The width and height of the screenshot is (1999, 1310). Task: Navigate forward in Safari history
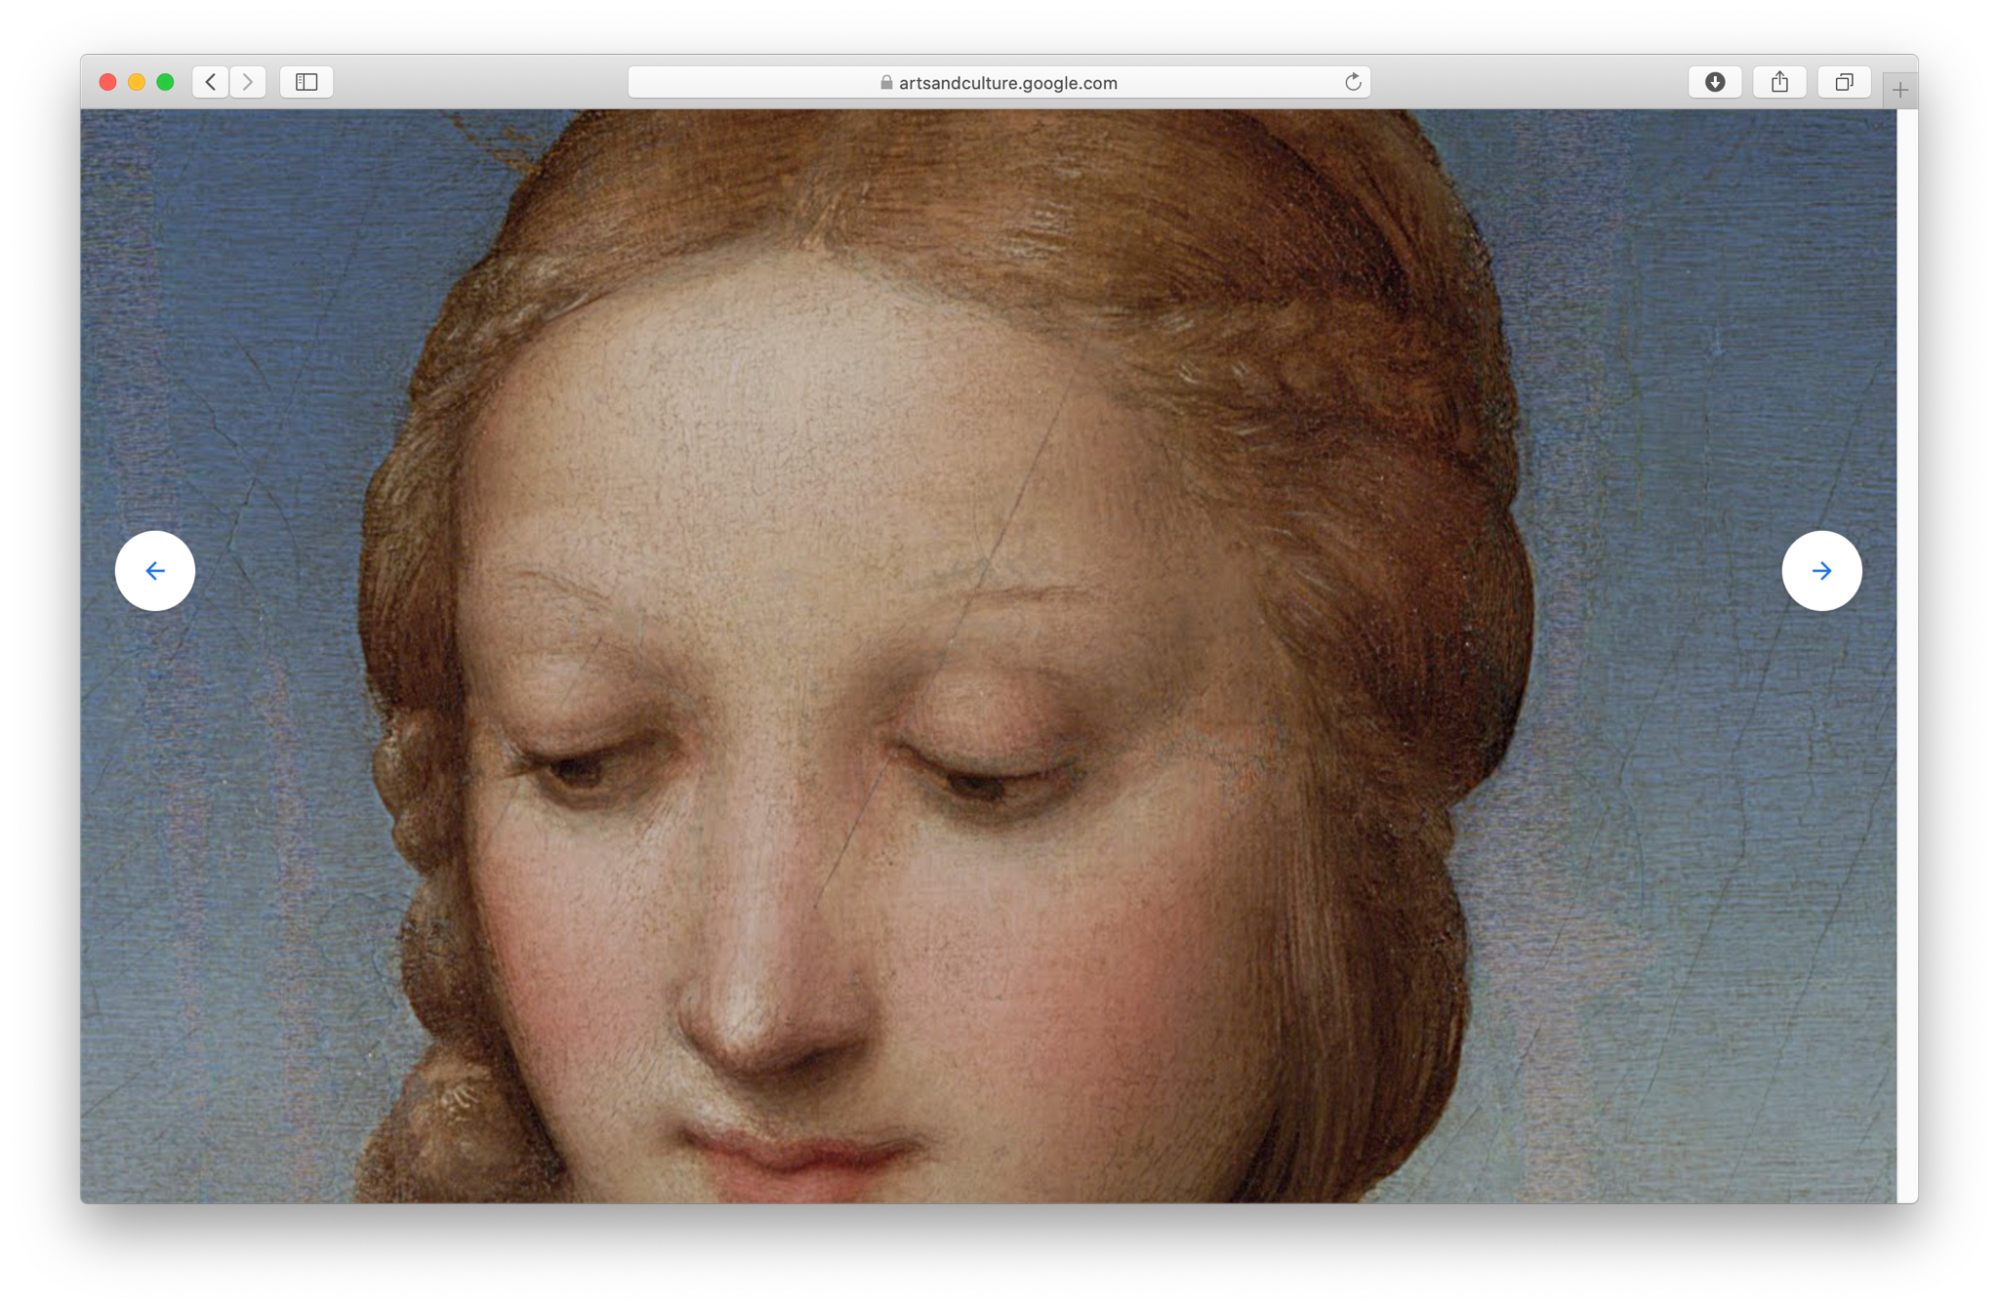(x=247, y=82)
